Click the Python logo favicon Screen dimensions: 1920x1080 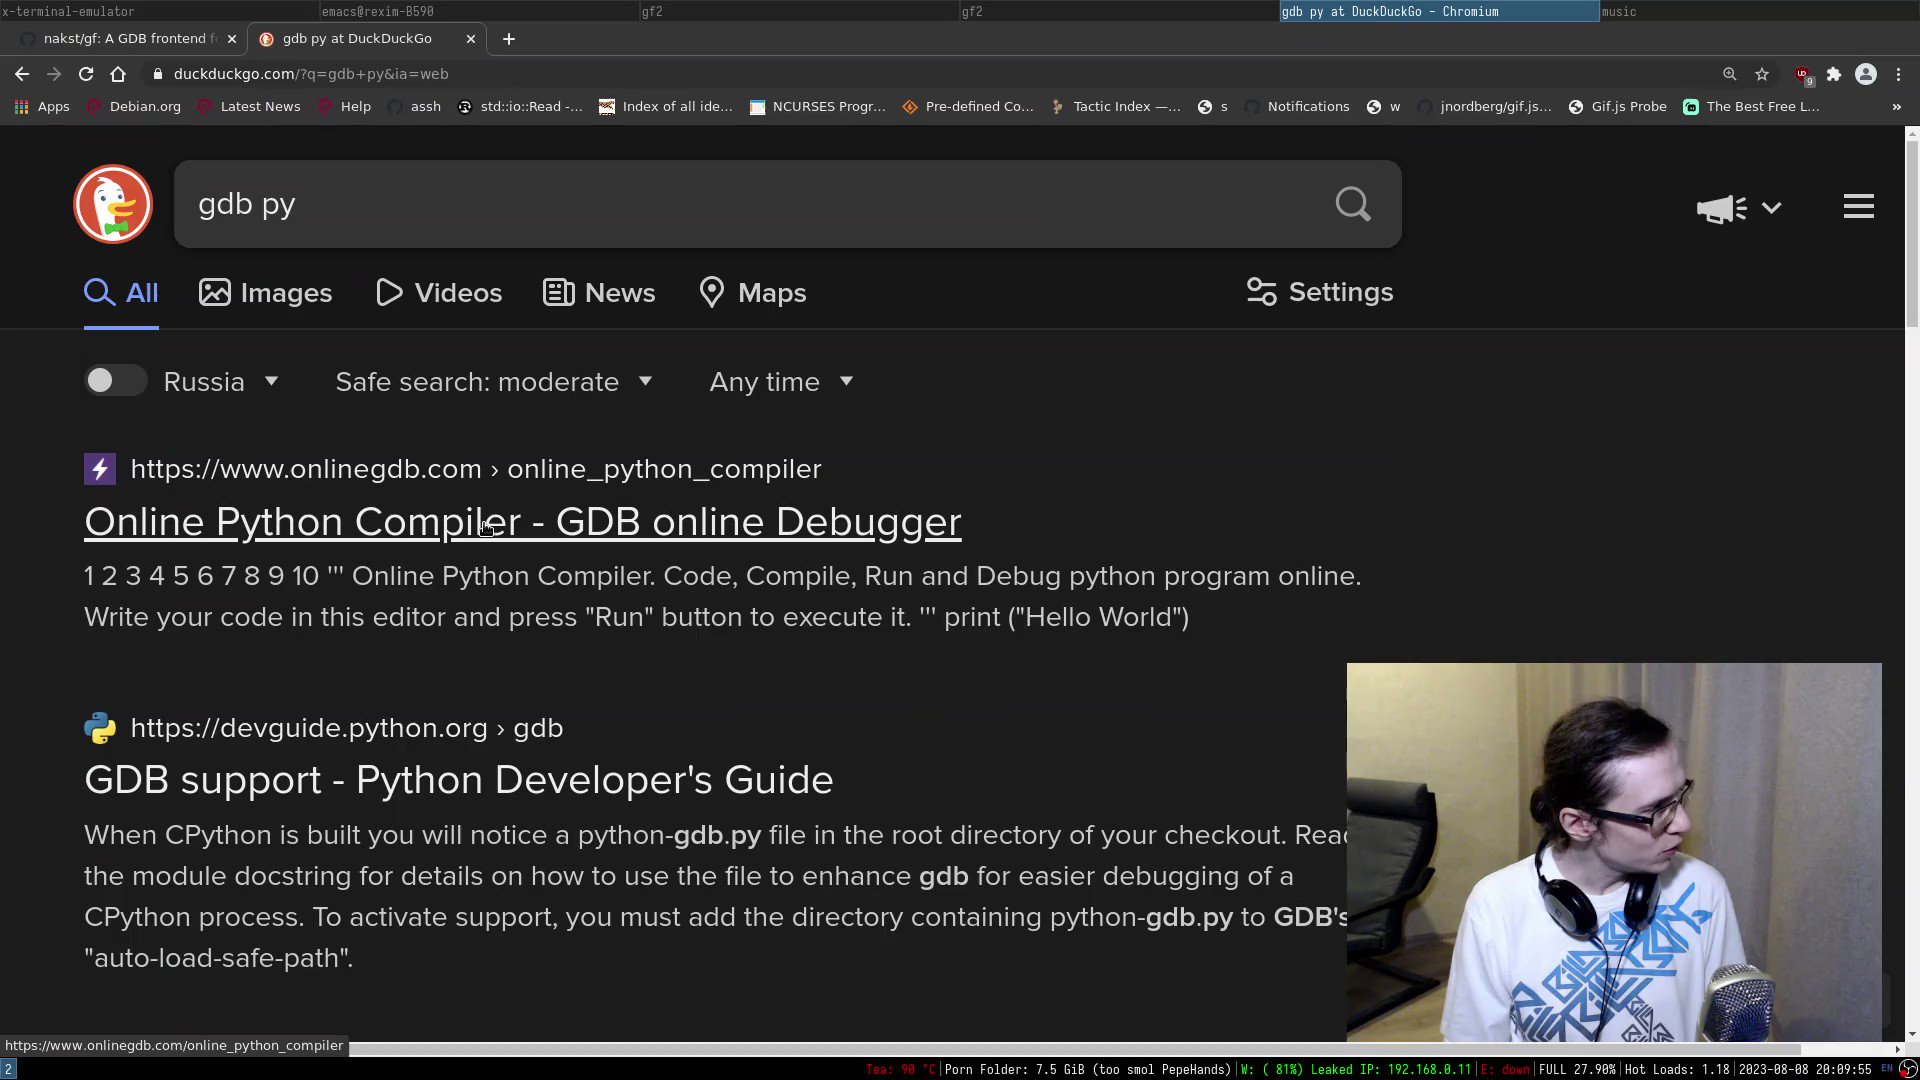point(100,728)
